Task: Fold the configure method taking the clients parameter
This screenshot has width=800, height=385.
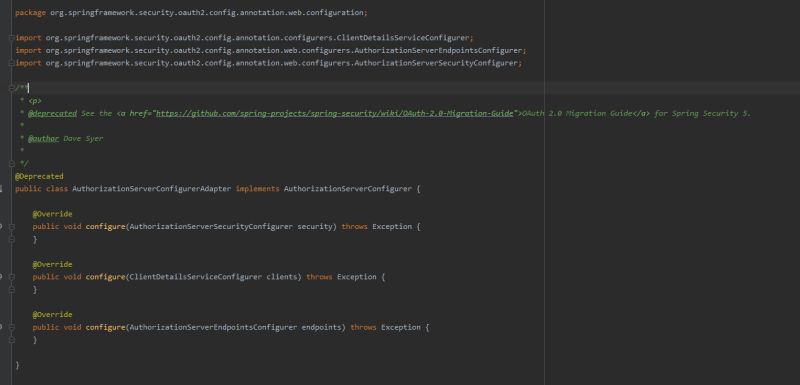Action: pos(11,277)
